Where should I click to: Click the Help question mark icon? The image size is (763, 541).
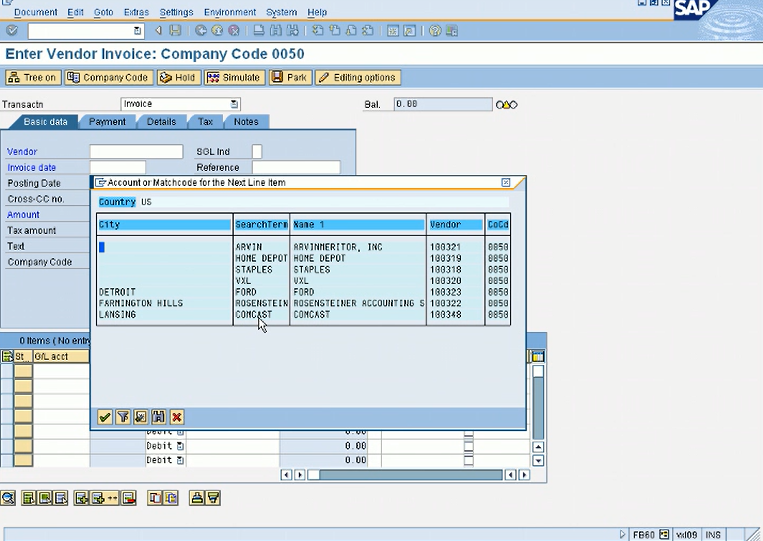(435, 31)
